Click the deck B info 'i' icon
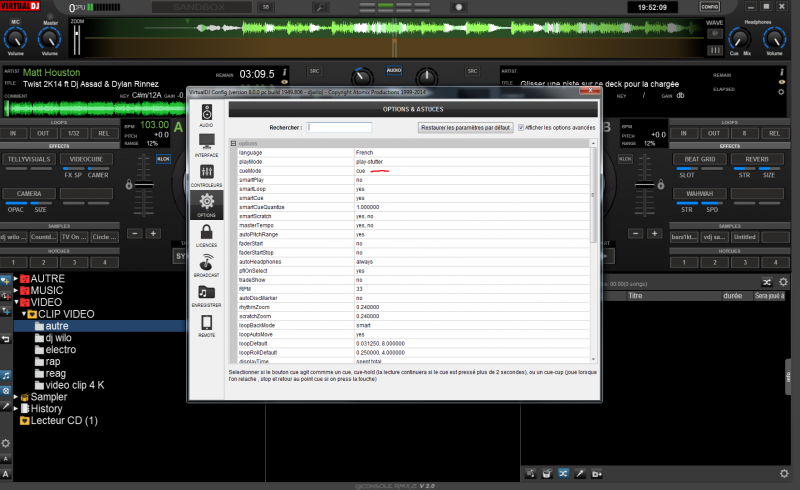The image size is (800, 490). click(781, 72)
